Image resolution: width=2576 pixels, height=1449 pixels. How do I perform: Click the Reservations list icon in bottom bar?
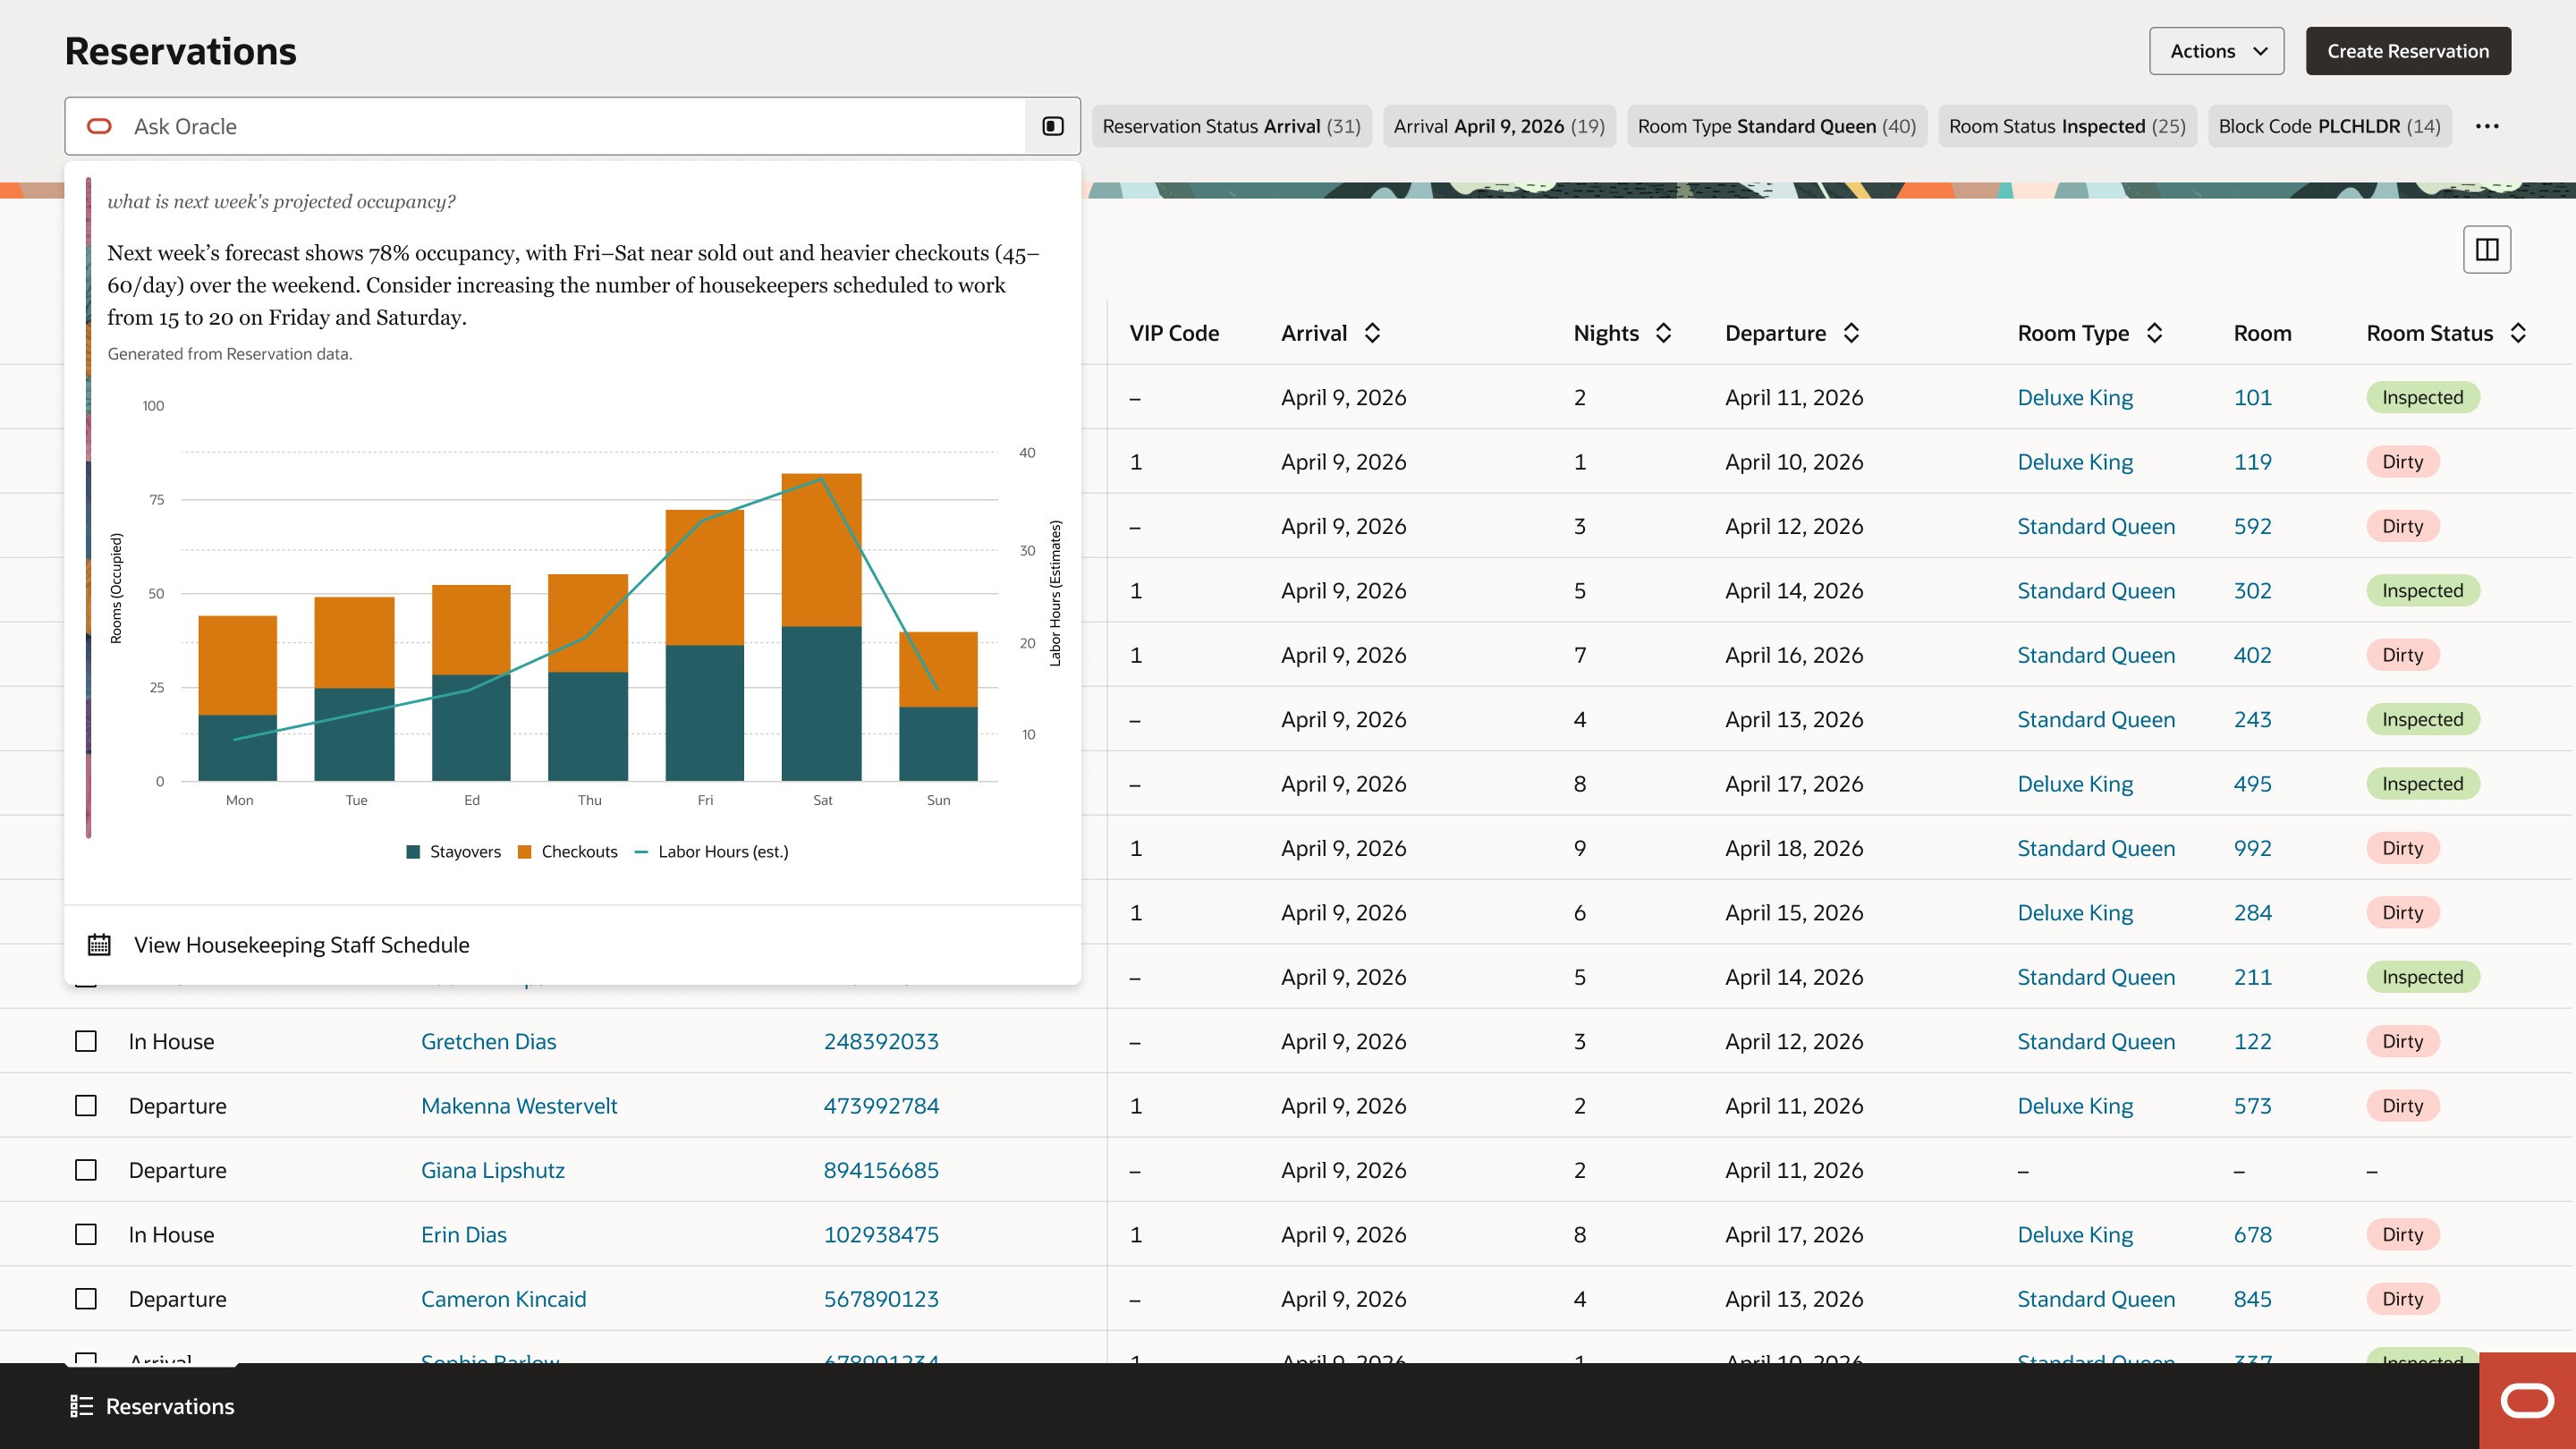tap(81, 1406)
